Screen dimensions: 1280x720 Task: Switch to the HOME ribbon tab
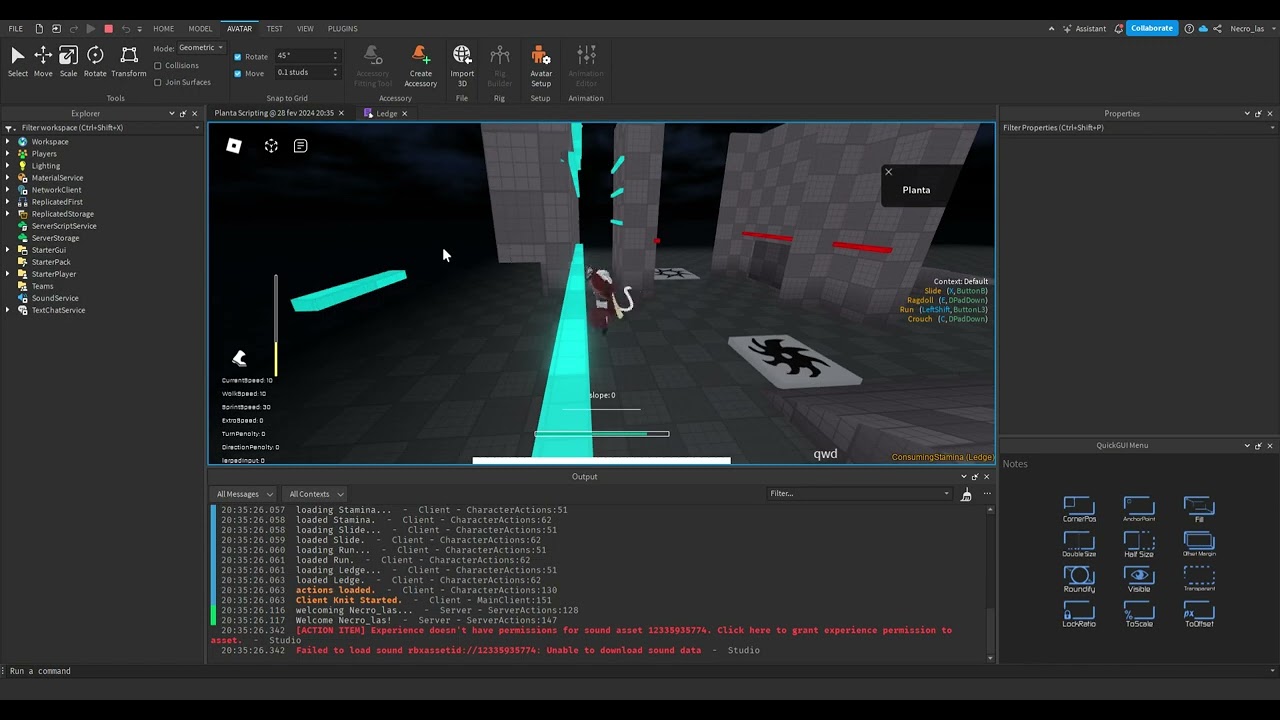point(163,29)
